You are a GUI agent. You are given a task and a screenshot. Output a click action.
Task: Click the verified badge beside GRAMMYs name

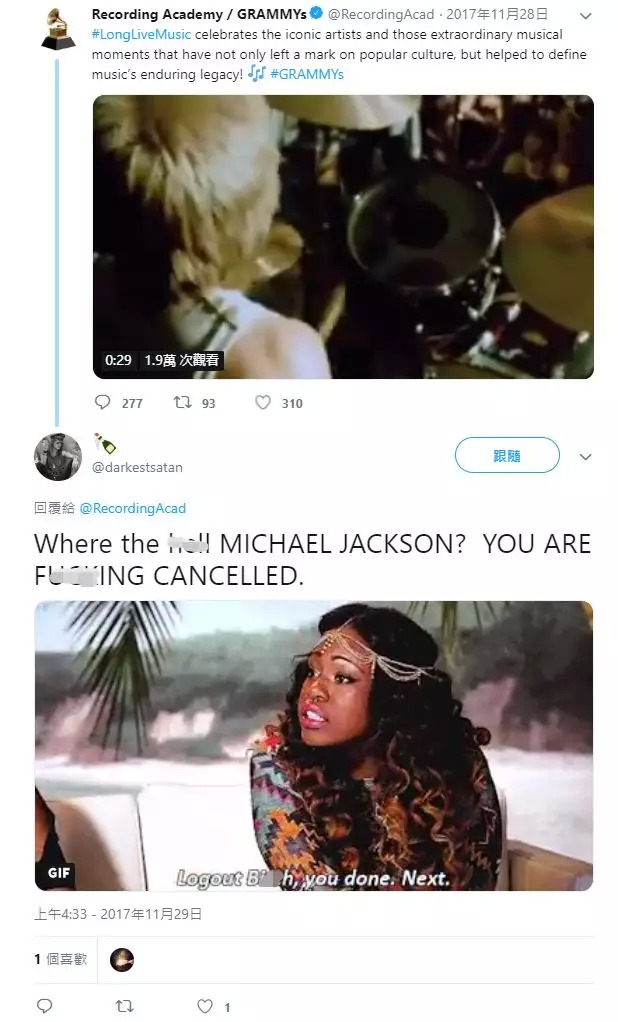point(316,14)
